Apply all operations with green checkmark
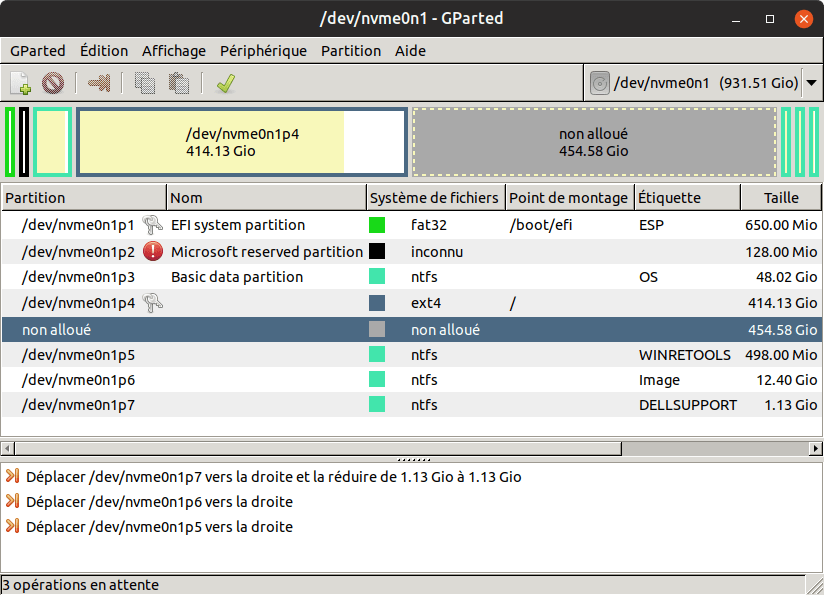824x595 pixels. tap(225, 83)
